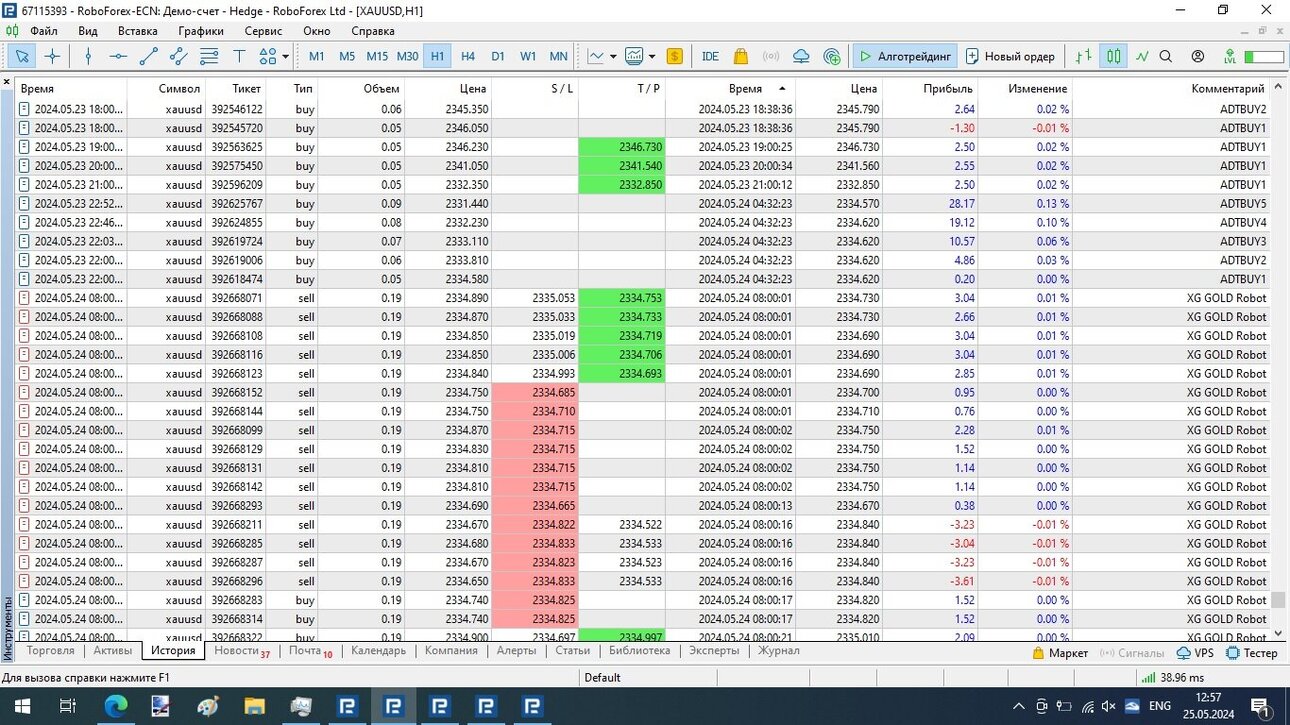
Task: Open the IDE MetaEditor
Action: (710, 56)
